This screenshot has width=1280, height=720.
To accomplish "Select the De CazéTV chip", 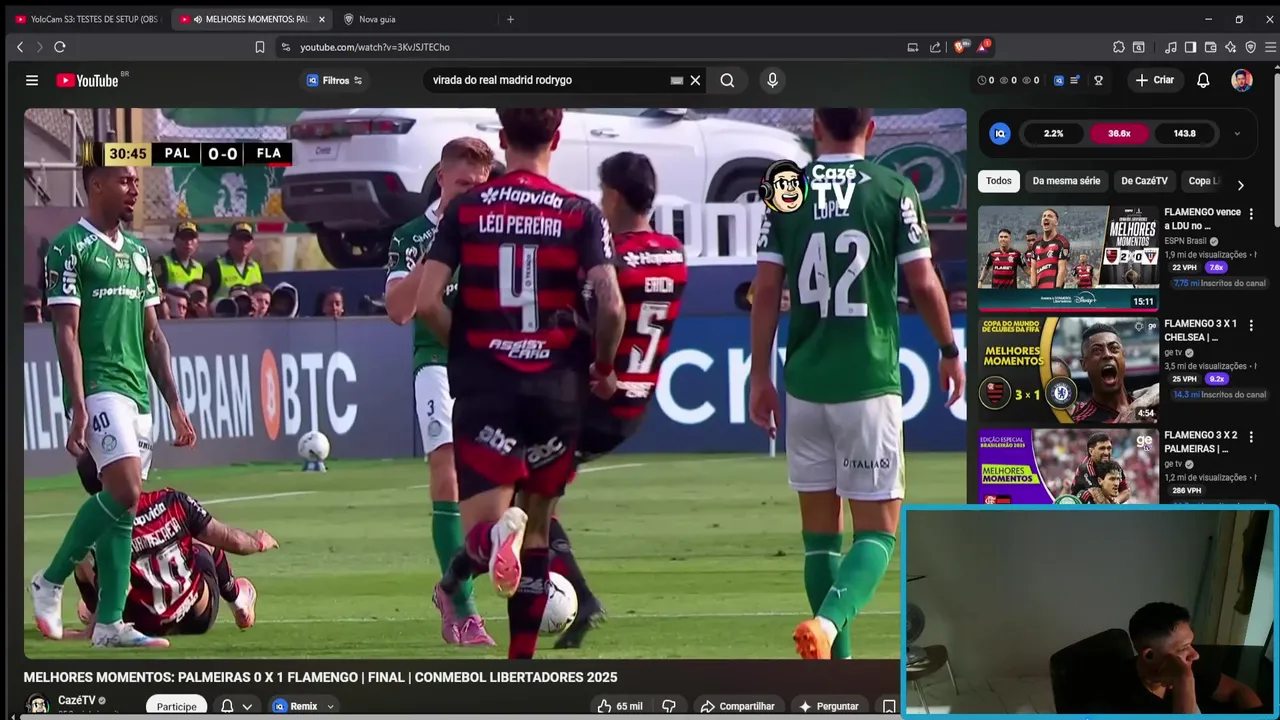I will pyautogui.click(x=1144, y=181).
